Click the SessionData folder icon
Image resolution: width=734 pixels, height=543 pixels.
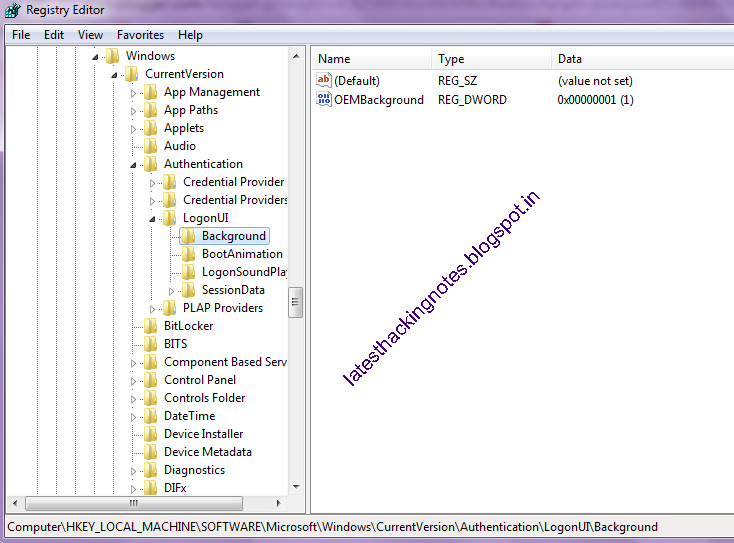pyautogui.click(x=188, y=290)
